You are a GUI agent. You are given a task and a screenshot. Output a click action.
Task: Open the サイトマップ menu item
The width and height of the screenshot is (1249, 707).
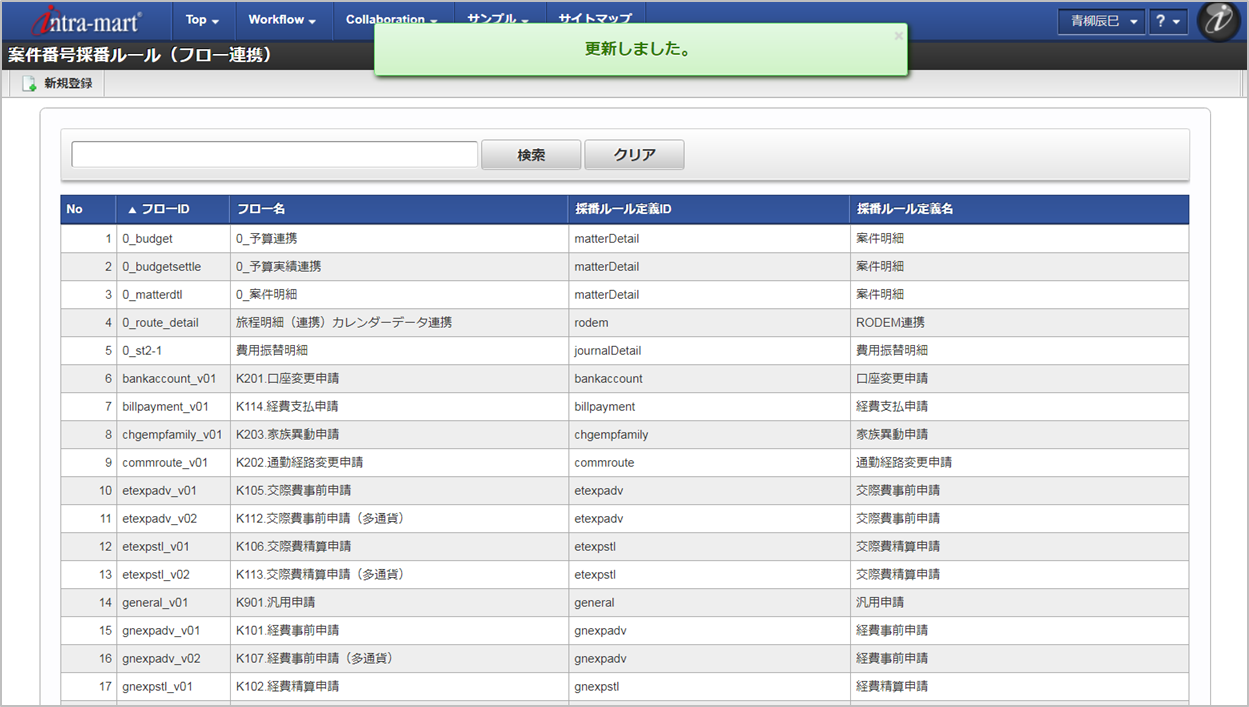[595, 20]
